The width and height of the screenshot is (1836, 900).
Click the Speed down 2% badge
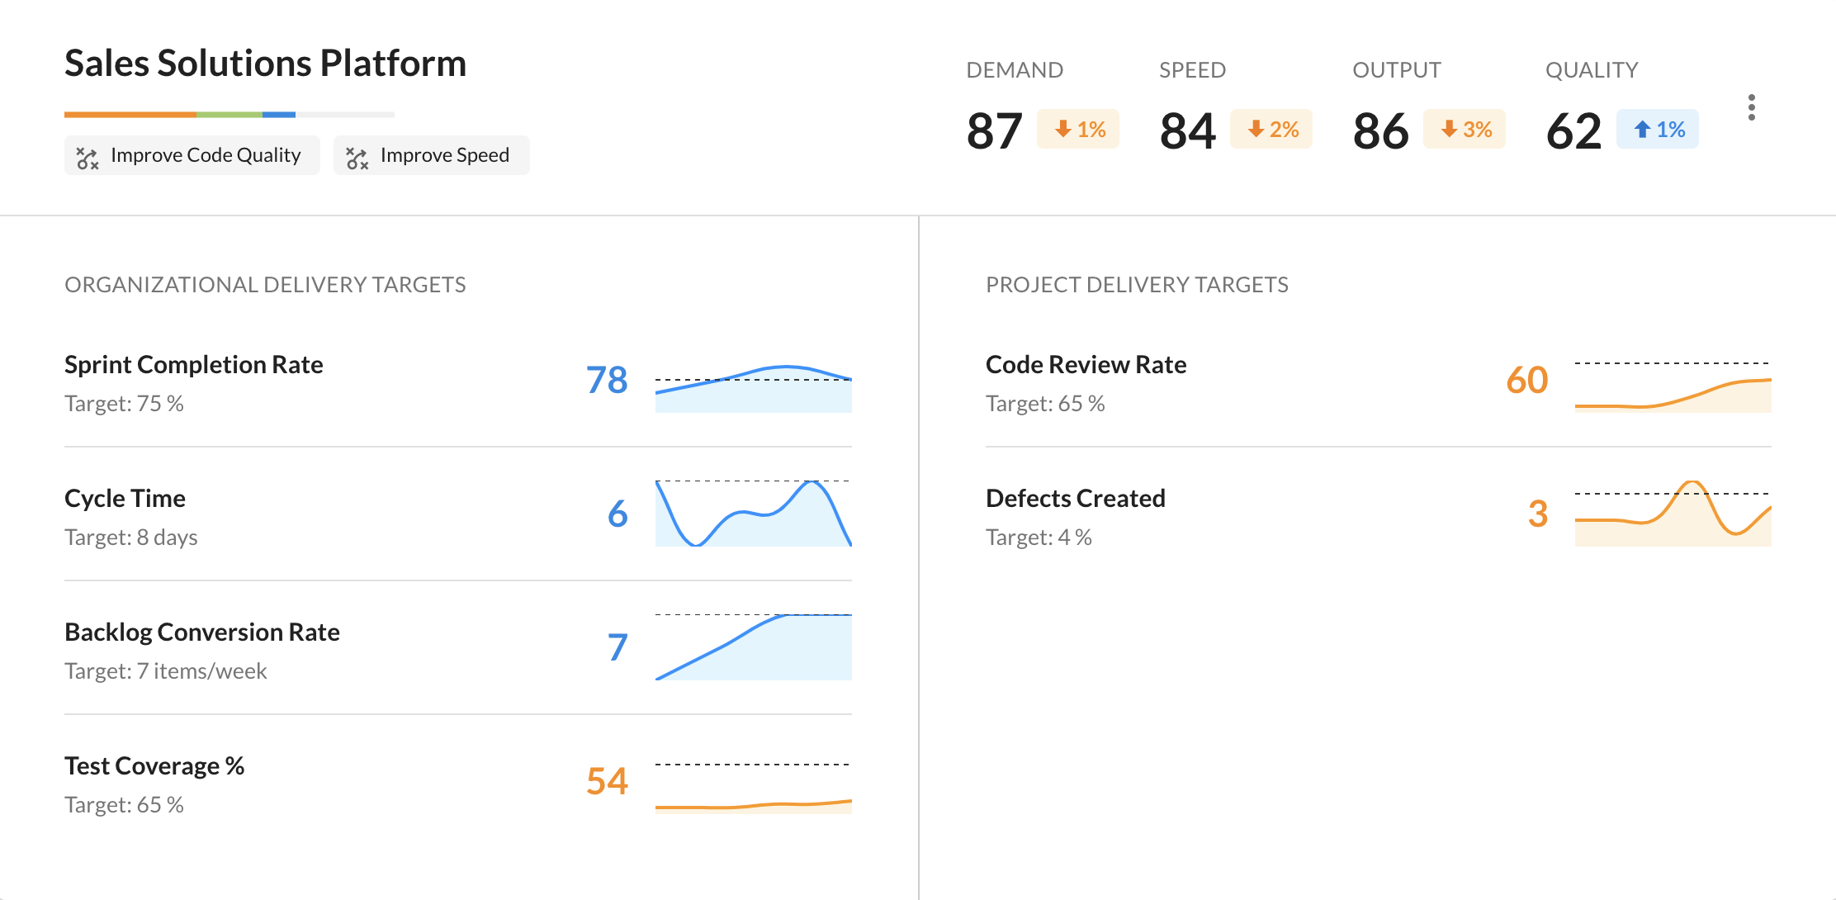tap(1271, 129)
